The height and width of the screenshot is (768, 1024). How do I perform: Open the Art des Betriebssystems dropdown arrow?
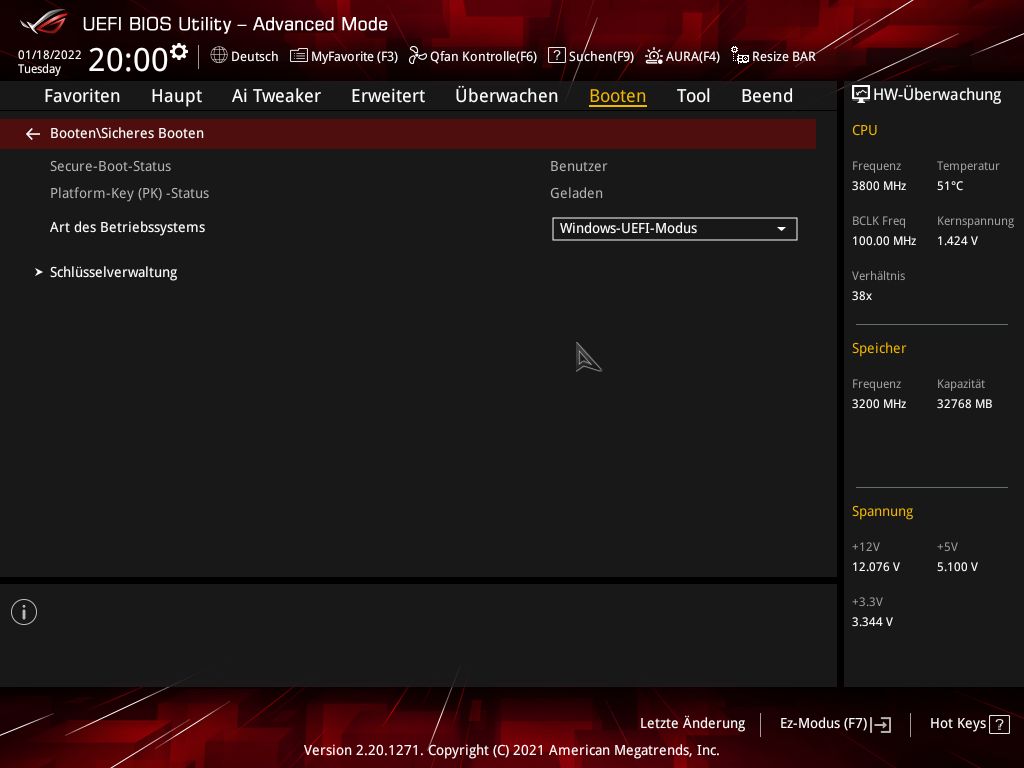pyautogui.click(x=781, y=229)
